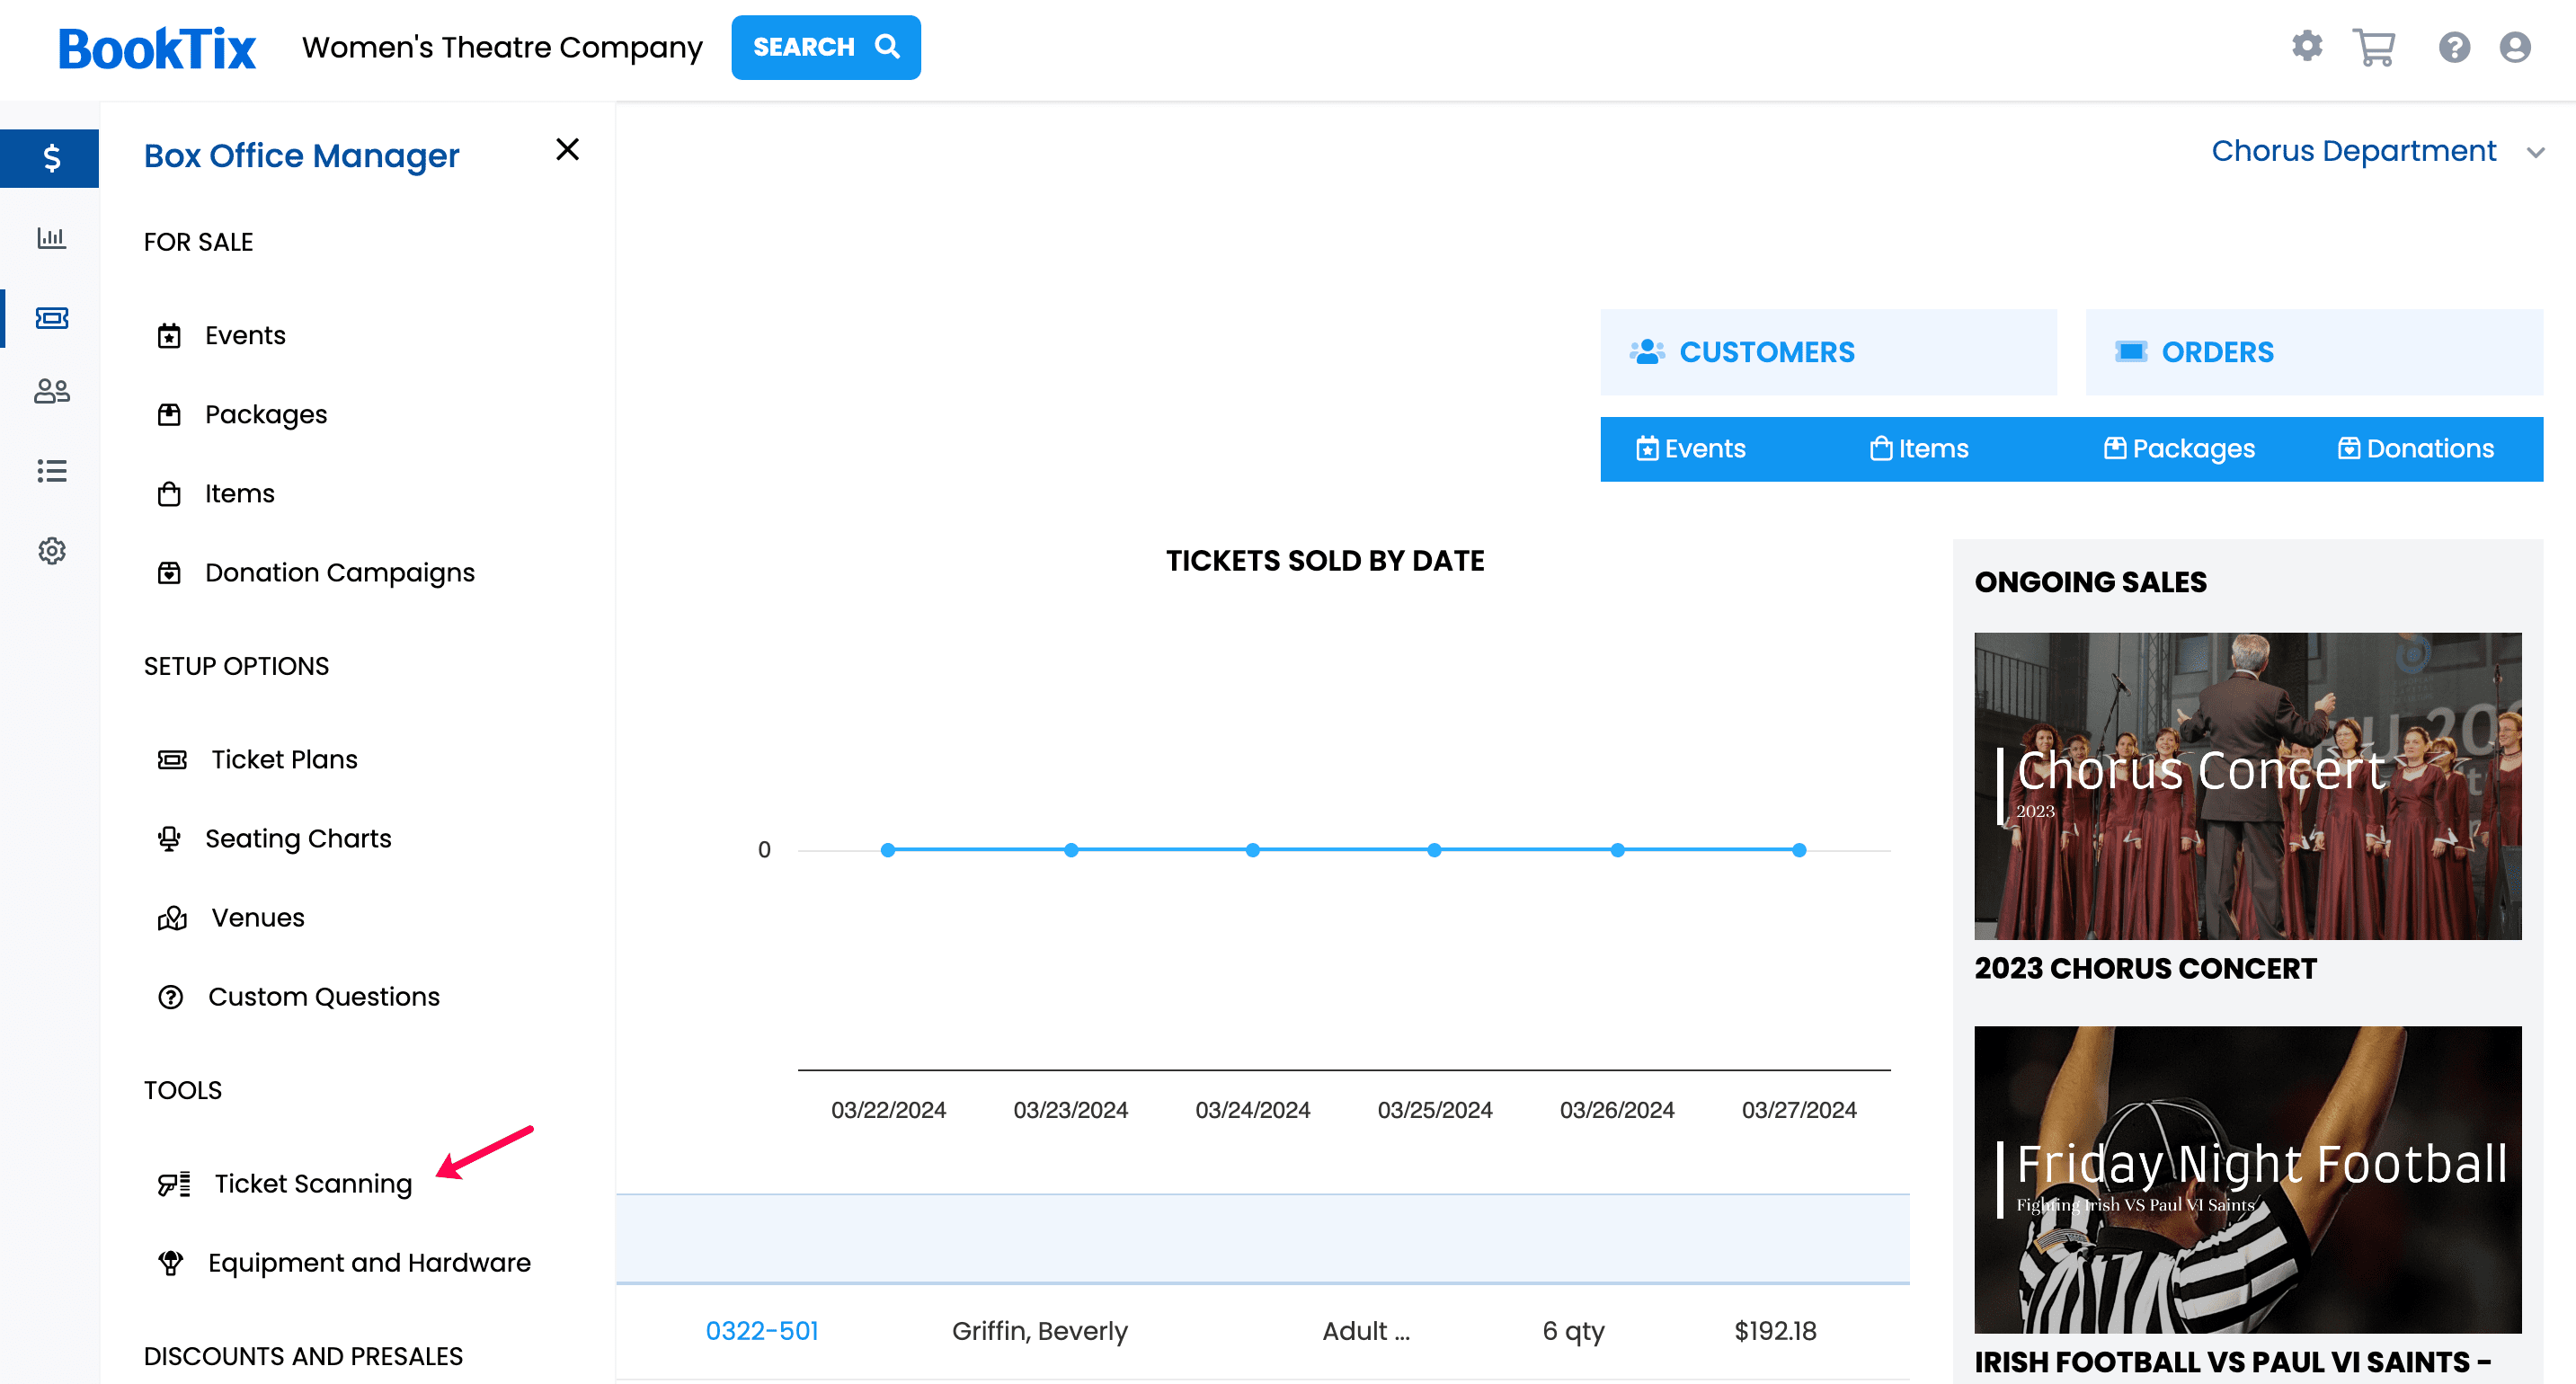Viewport: 2576px width, 1384px height.
Task: Open Custom Questions setup option
Action: point(324,997)
